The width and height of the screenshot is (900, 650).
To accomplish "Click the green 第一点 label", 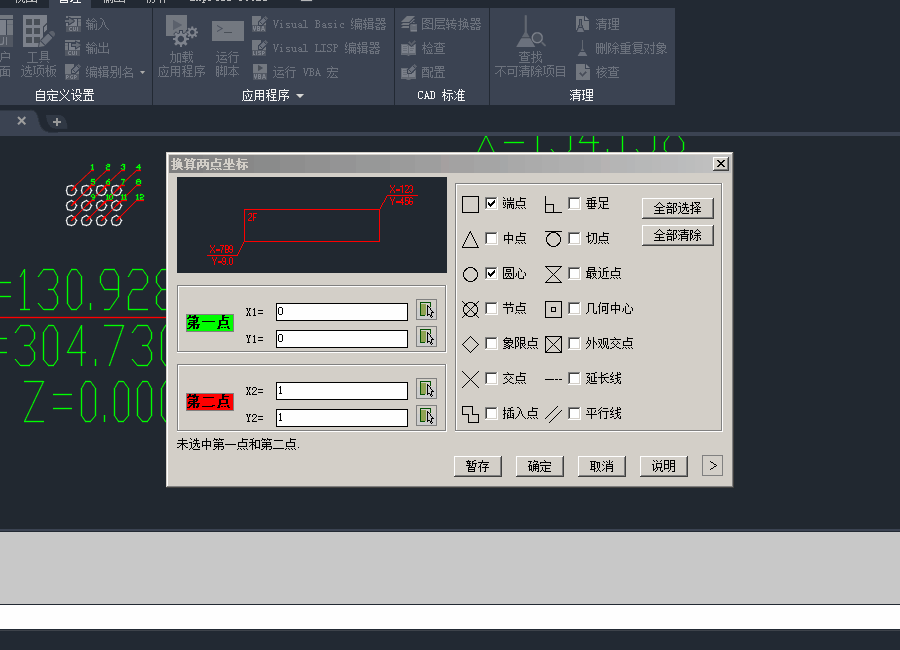I will tap(209, 323).
